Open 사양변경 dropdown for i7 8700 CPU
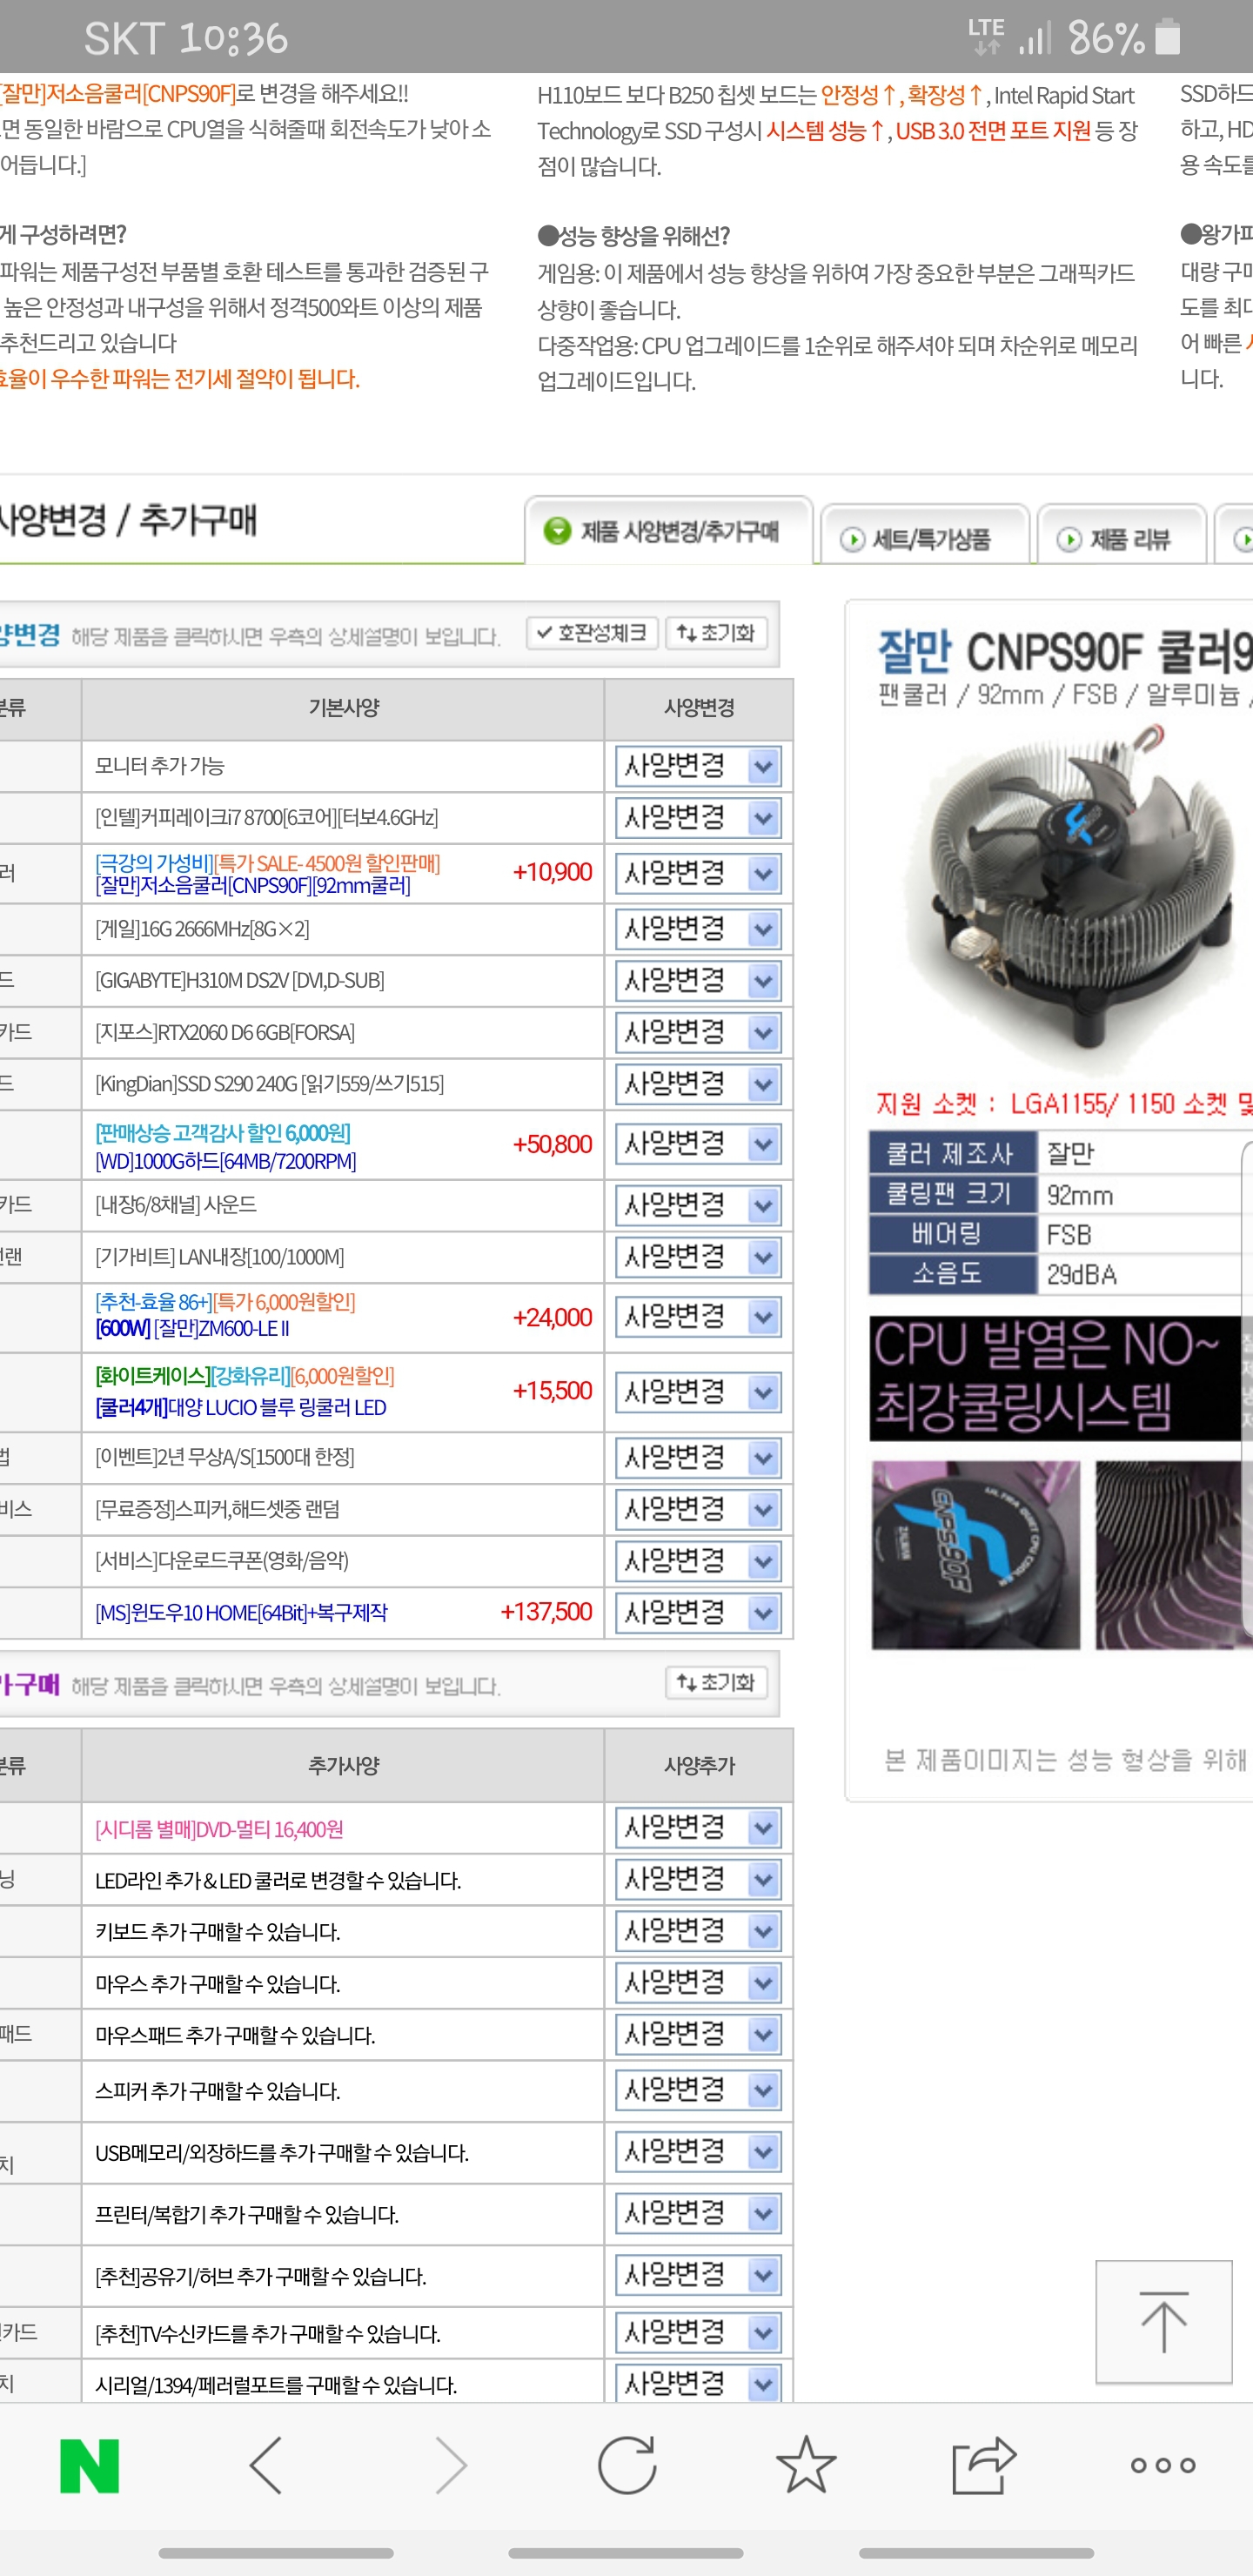The image size is (1253, 2576). (698, 818)
